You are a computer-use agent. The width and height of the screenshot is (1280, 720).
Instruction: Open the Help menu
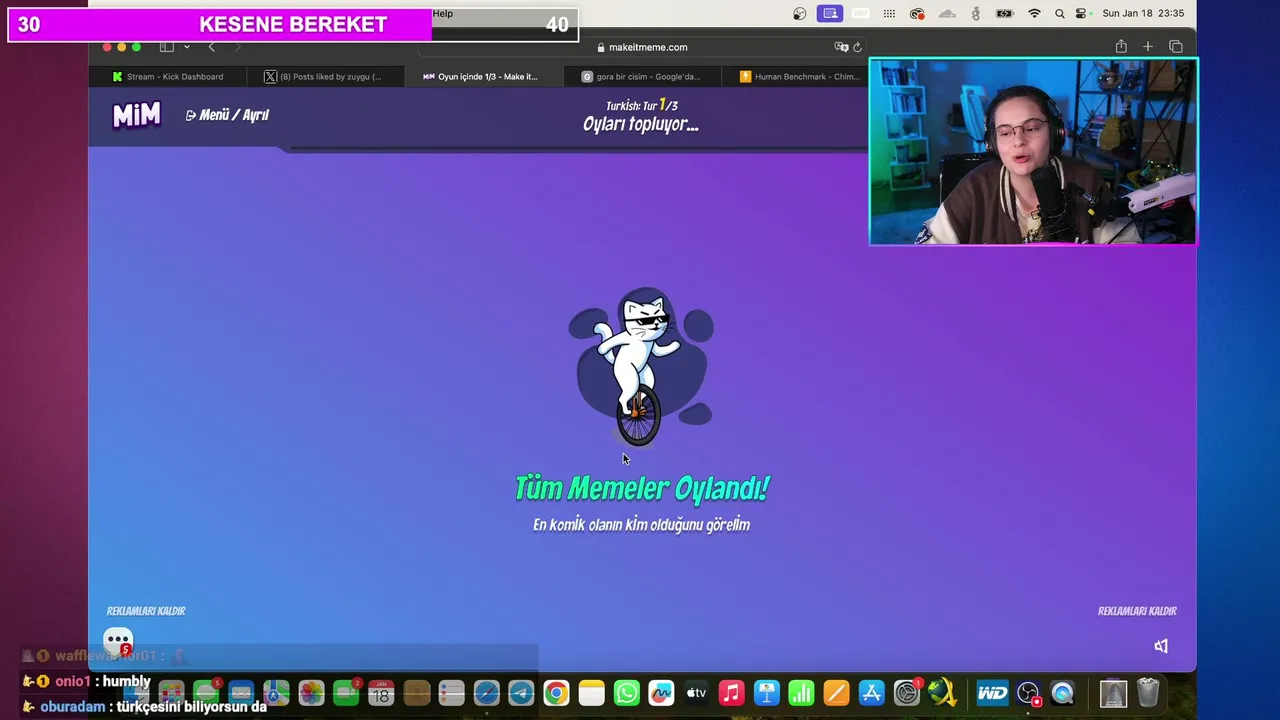point(443,13)
